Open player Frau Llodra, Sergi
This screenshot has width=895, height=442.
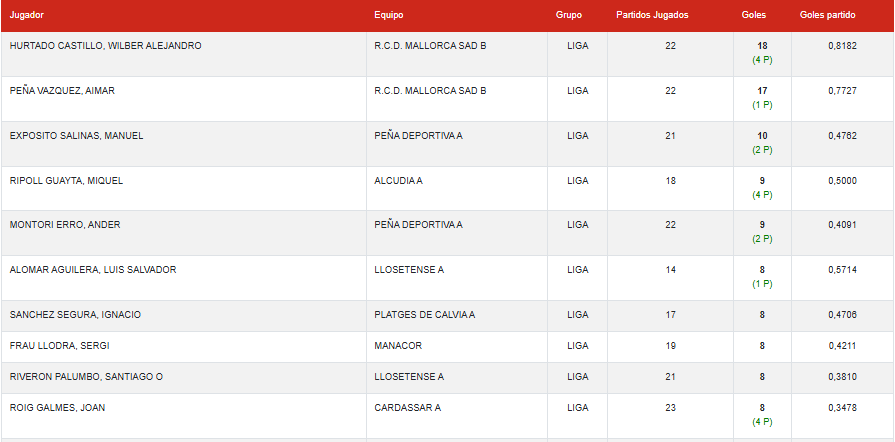(x=59, y=346)
